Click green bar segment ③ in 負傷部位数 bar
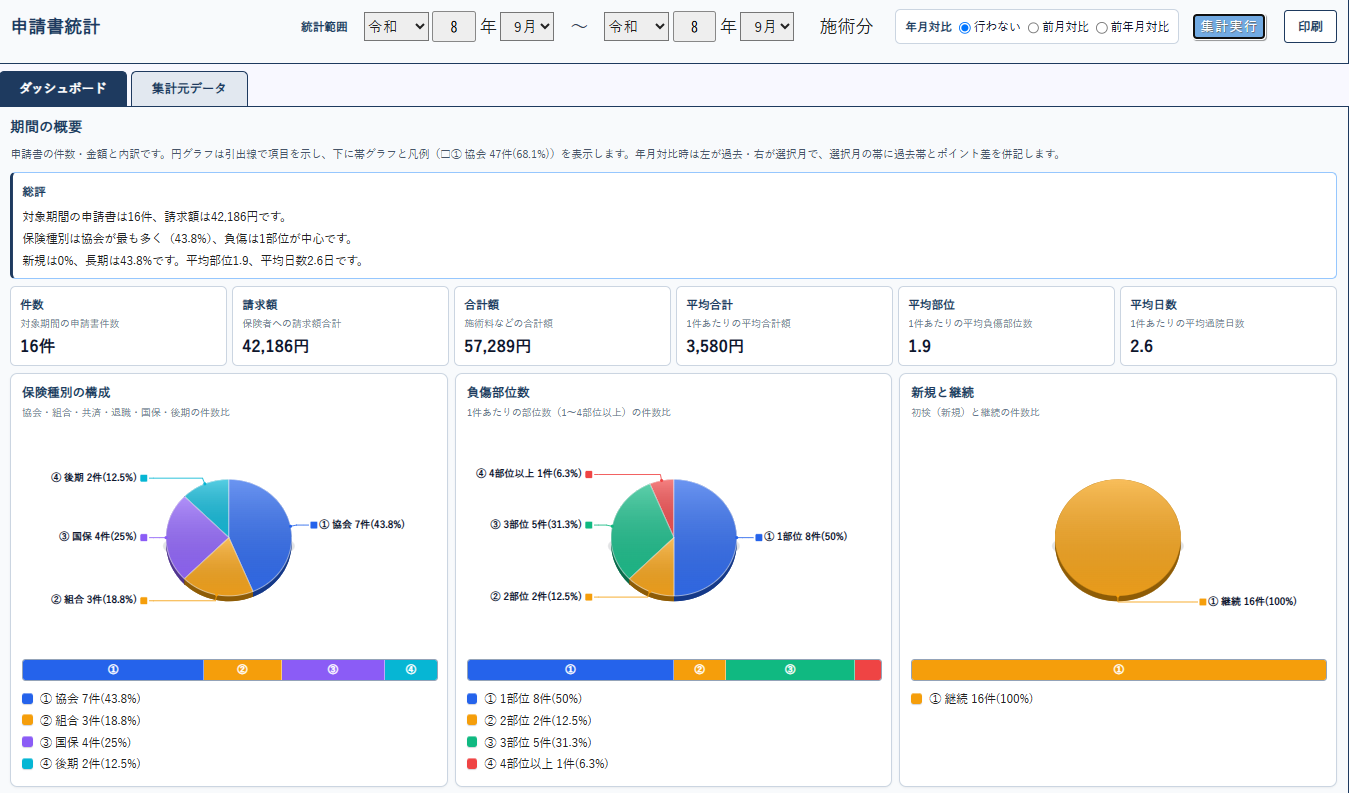Viewport: 1349px width, 793px height. [790, 670]
